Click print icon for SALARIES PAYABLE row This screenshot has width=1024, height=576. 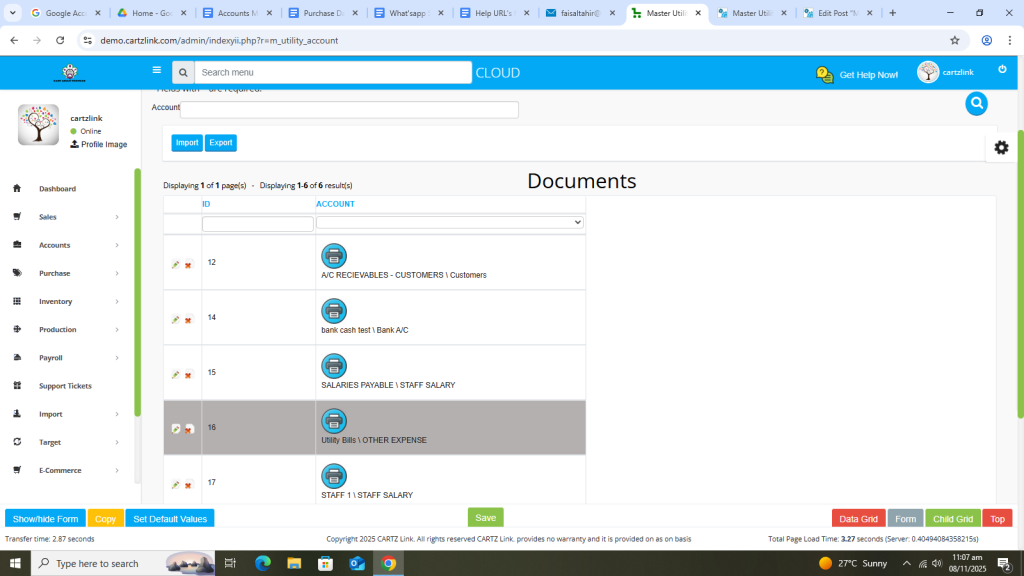pos(333,366)
